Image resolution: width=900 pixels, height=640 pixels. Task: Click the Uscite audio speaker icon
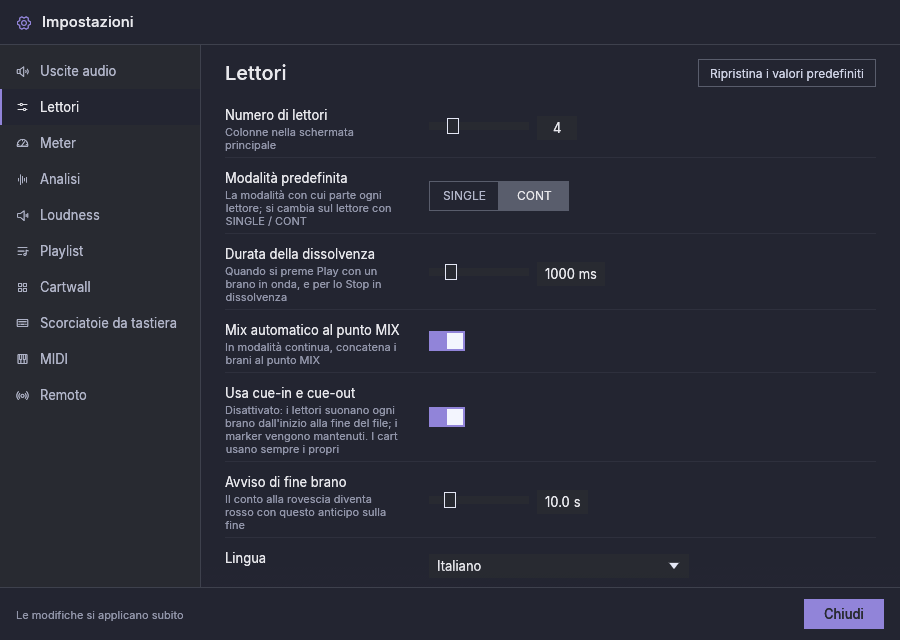pos(22,71)
